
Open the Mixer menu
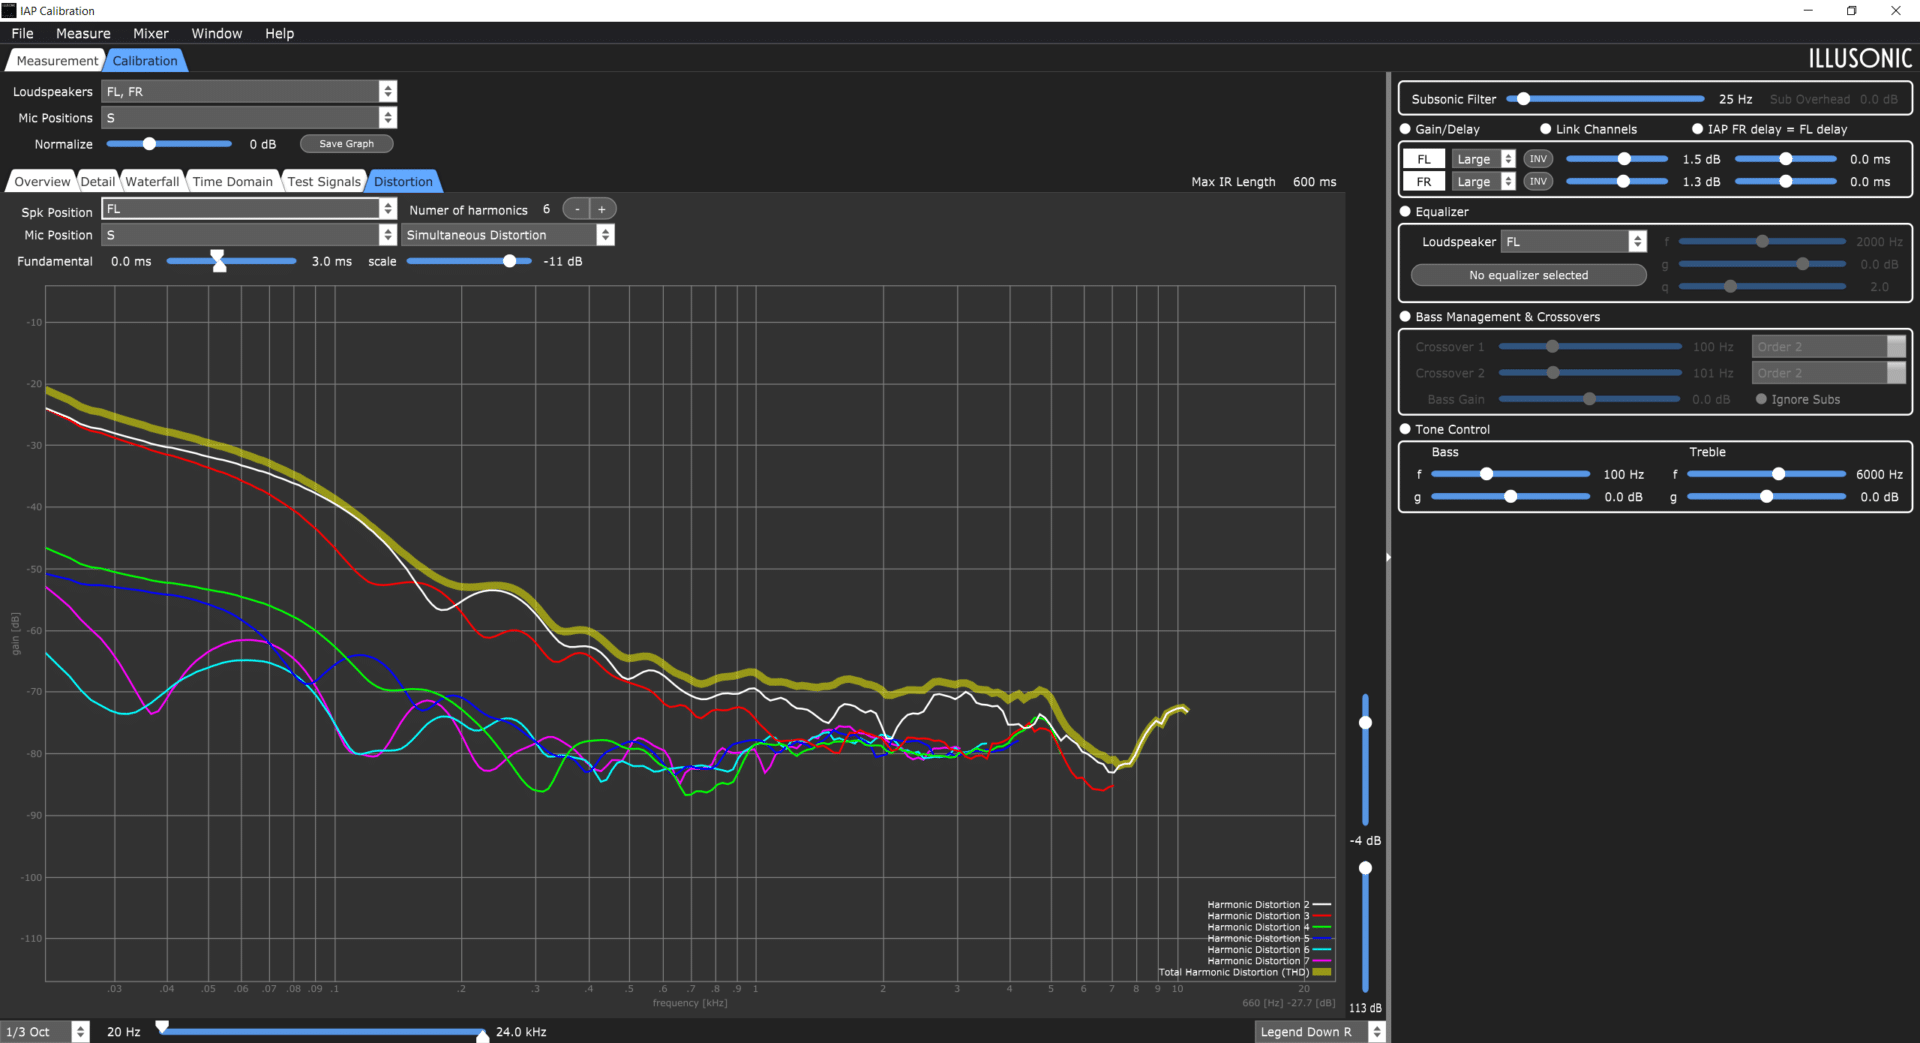[x=151, y=33]
